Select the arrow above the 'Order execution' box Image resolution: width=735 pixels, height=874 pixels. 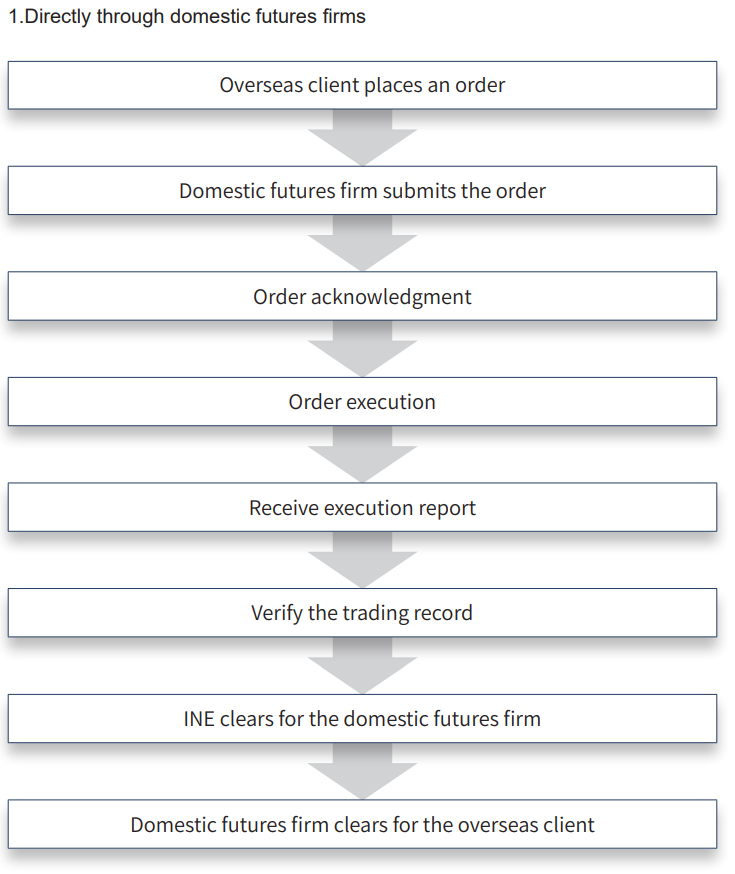[x=362, y=349]
